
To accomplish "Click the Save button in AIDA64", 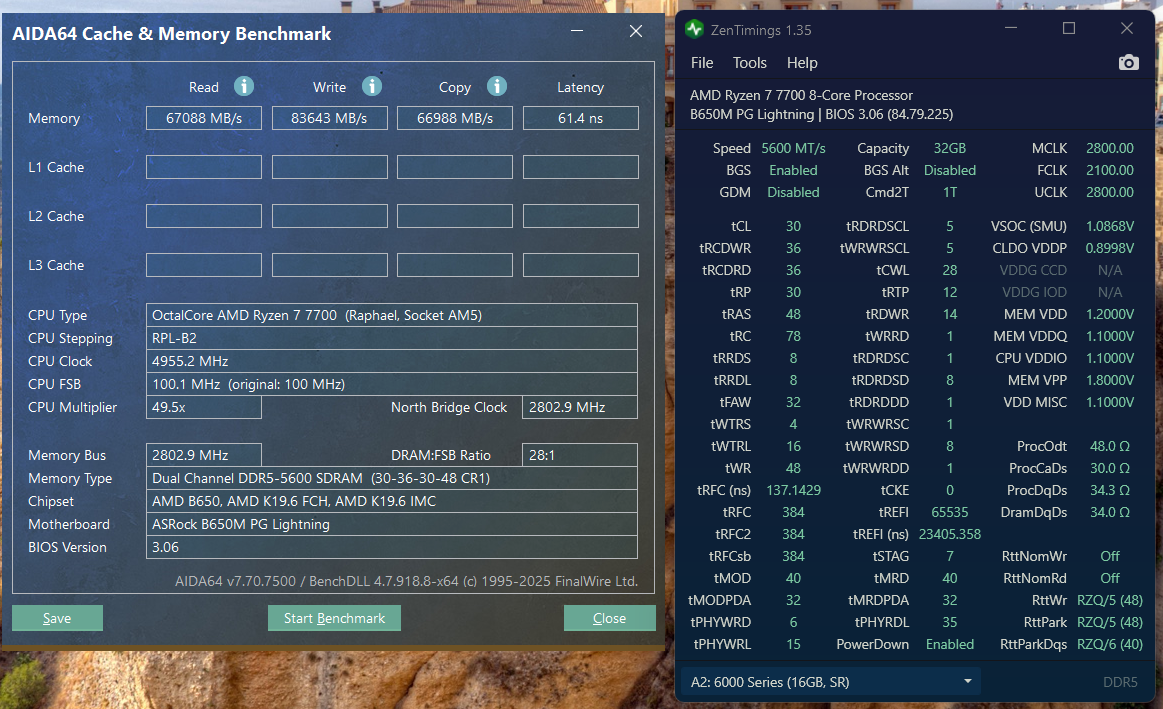I will pos(57,618).
